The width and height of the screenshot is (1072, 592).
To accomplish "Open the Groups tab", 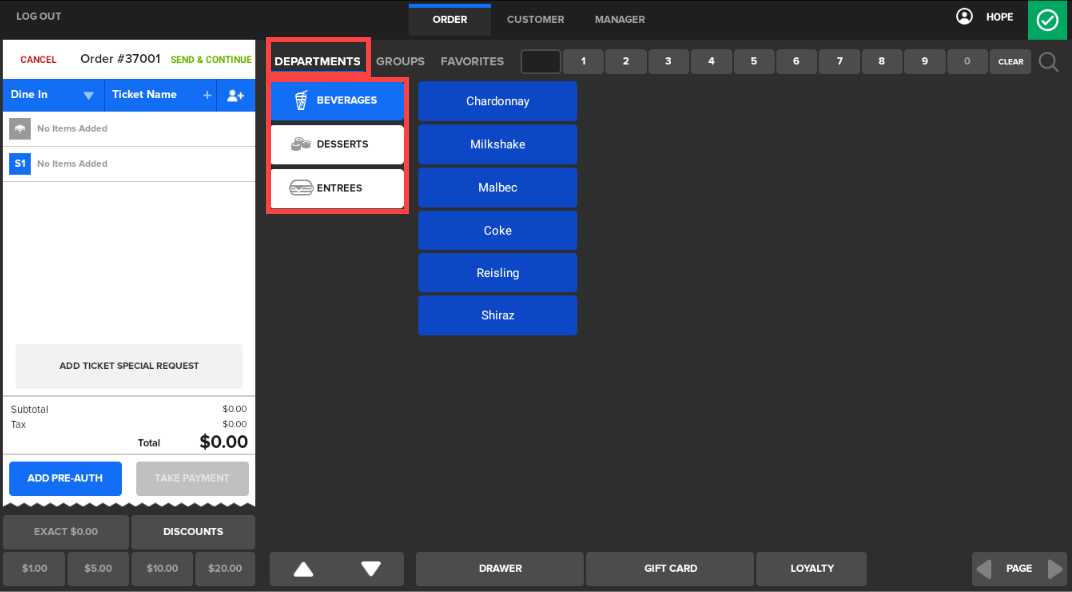I will [400, 62].
